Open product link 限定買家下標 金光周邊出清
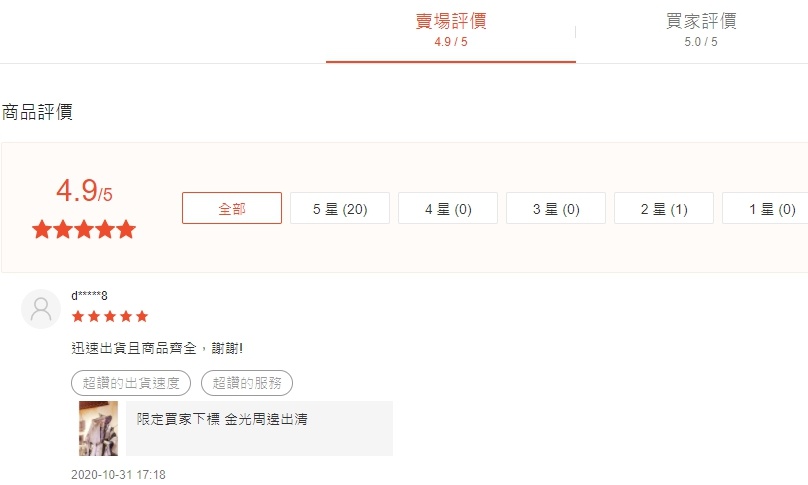 222,419
